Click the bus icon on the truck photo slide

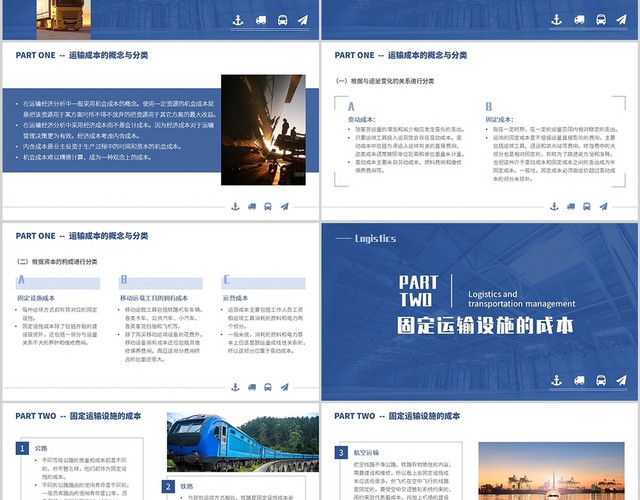click(x=282, y=20)
